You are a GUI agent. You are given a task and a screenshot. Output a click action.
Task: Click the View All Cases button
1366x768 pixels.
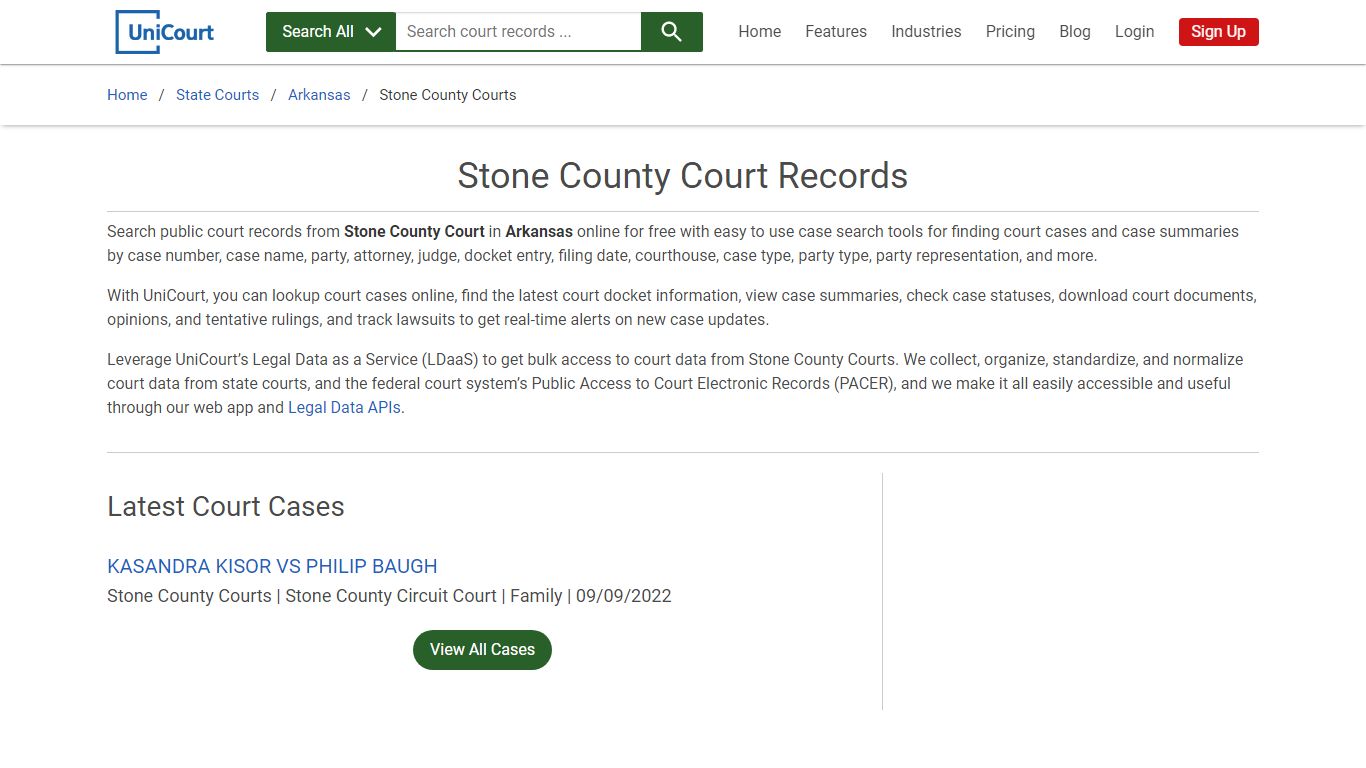(x=482, y=650)
